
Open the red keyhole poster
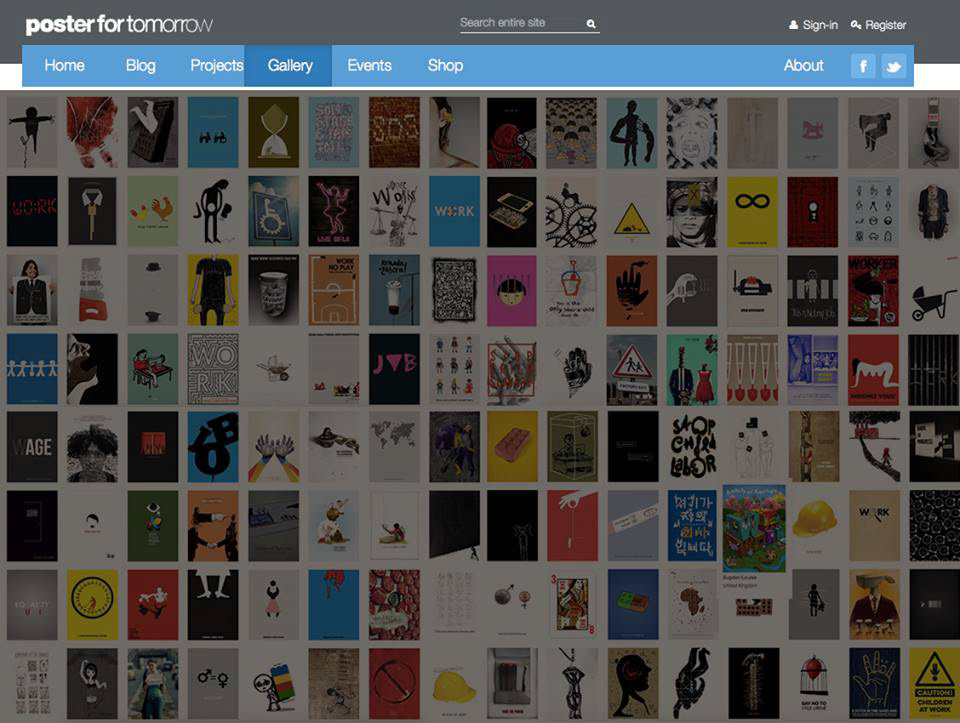(812, 211)
